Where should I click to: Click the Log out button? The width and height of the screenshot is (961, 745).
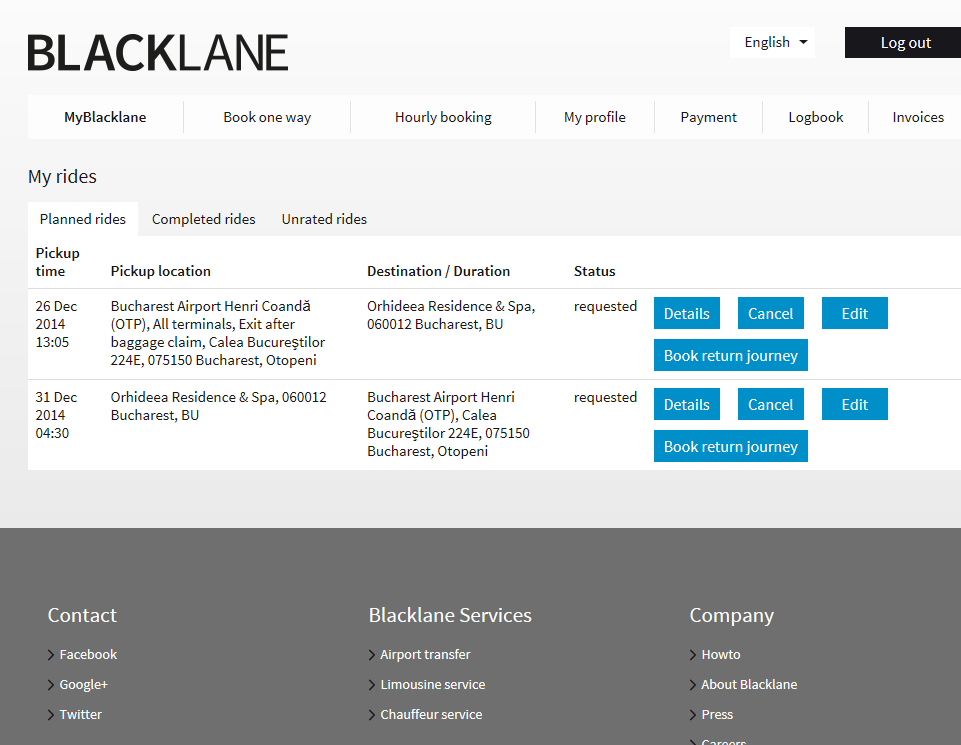point(903,42)
